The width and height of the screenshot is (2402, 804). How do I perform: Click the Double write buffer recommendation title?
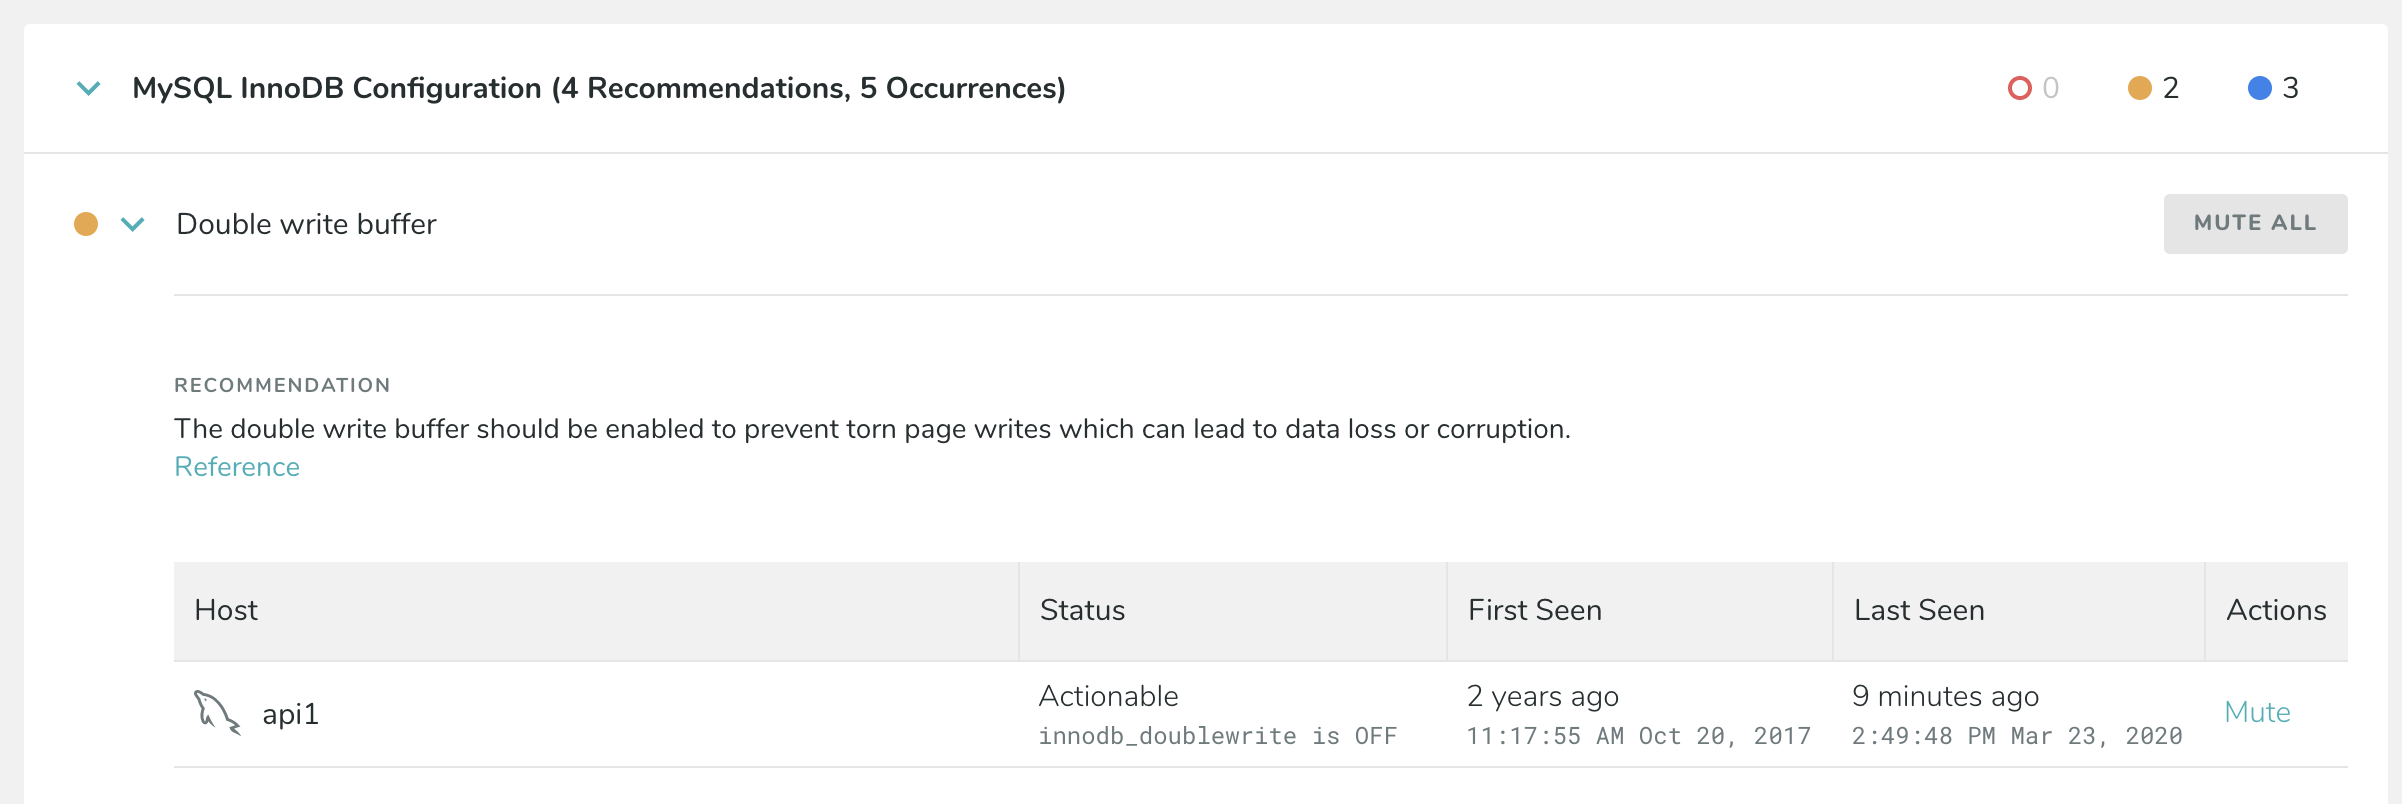tap(306, 224)
